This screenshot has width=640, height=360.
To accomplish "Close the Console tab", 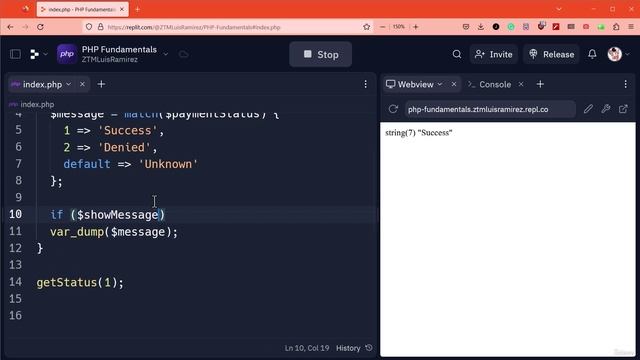I will (x=521, y=84).
